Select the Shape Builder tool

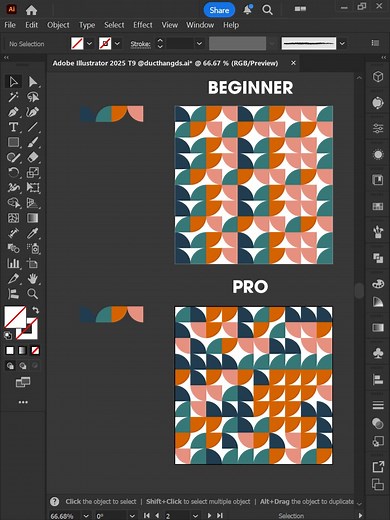pyautogui.click(x=13, y=203)
